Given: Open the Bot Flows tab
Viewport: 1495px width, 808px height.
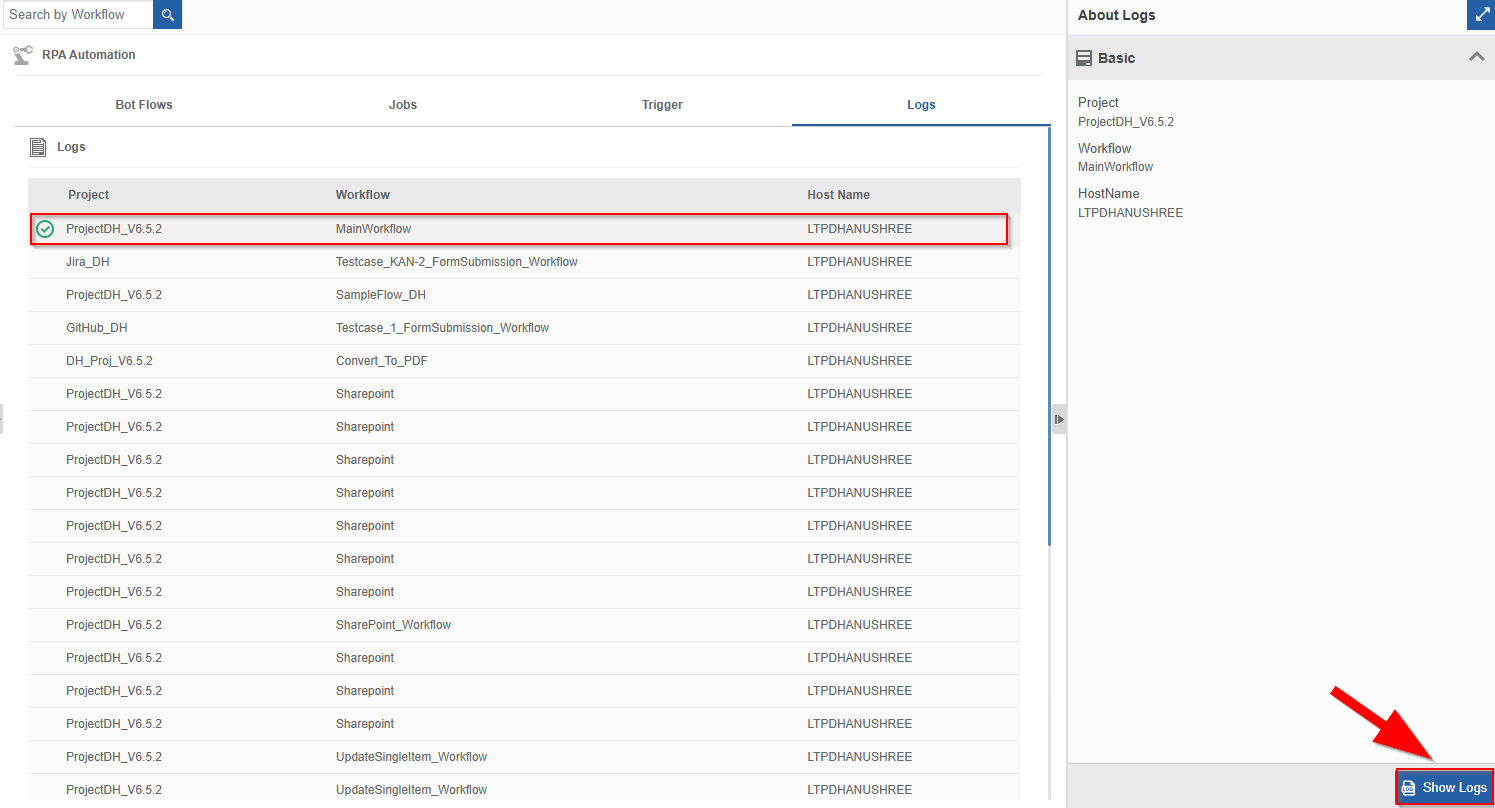Looking at the screenshot, I should (x=144, y=105).
